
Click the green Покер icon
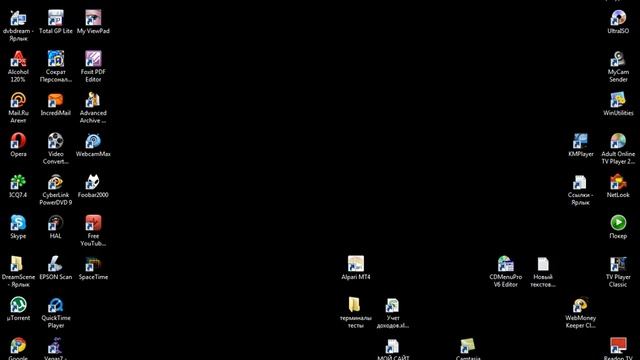pyautogui.click(x=618, y=223)
